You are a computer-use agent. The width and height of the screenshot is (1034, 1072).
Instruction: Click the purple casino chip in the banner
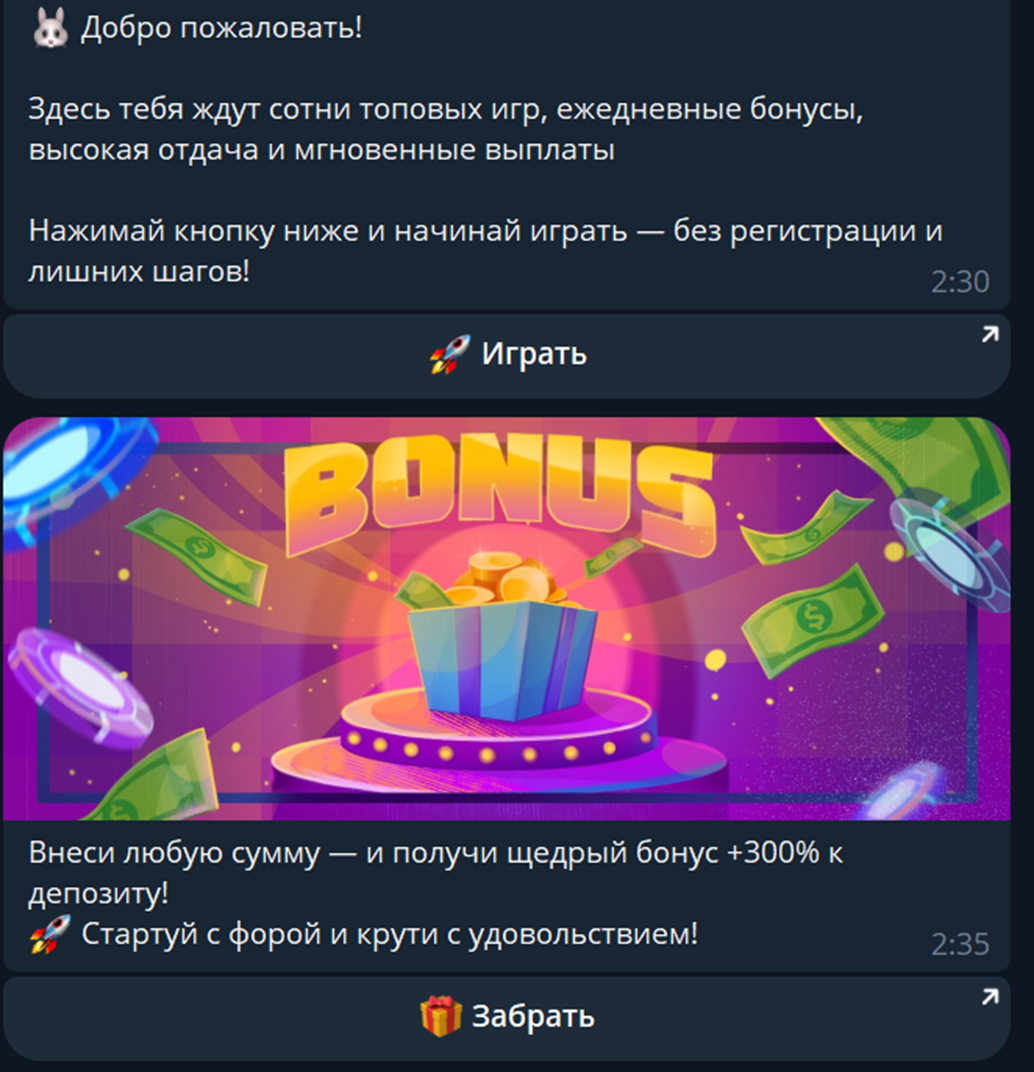pyautogui.click(x=80, y=688)
